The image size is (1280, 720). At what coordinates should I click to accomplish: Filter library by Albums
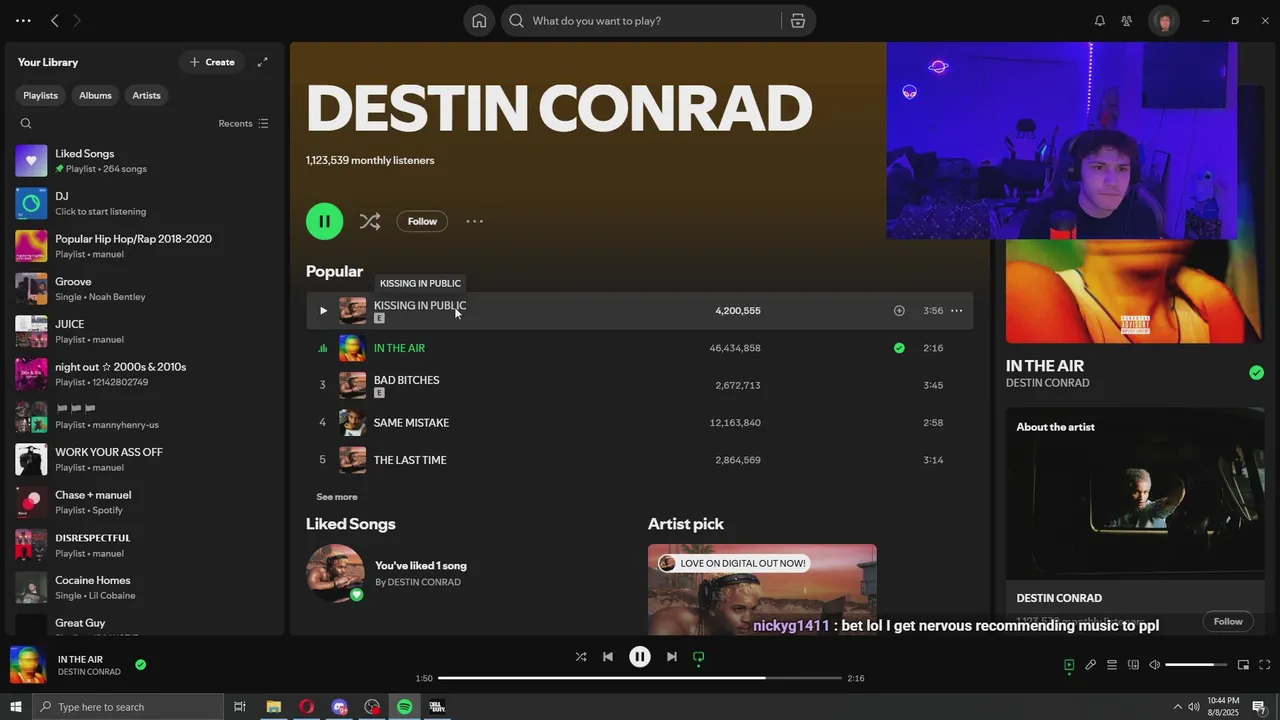click(x=95, y=95)
